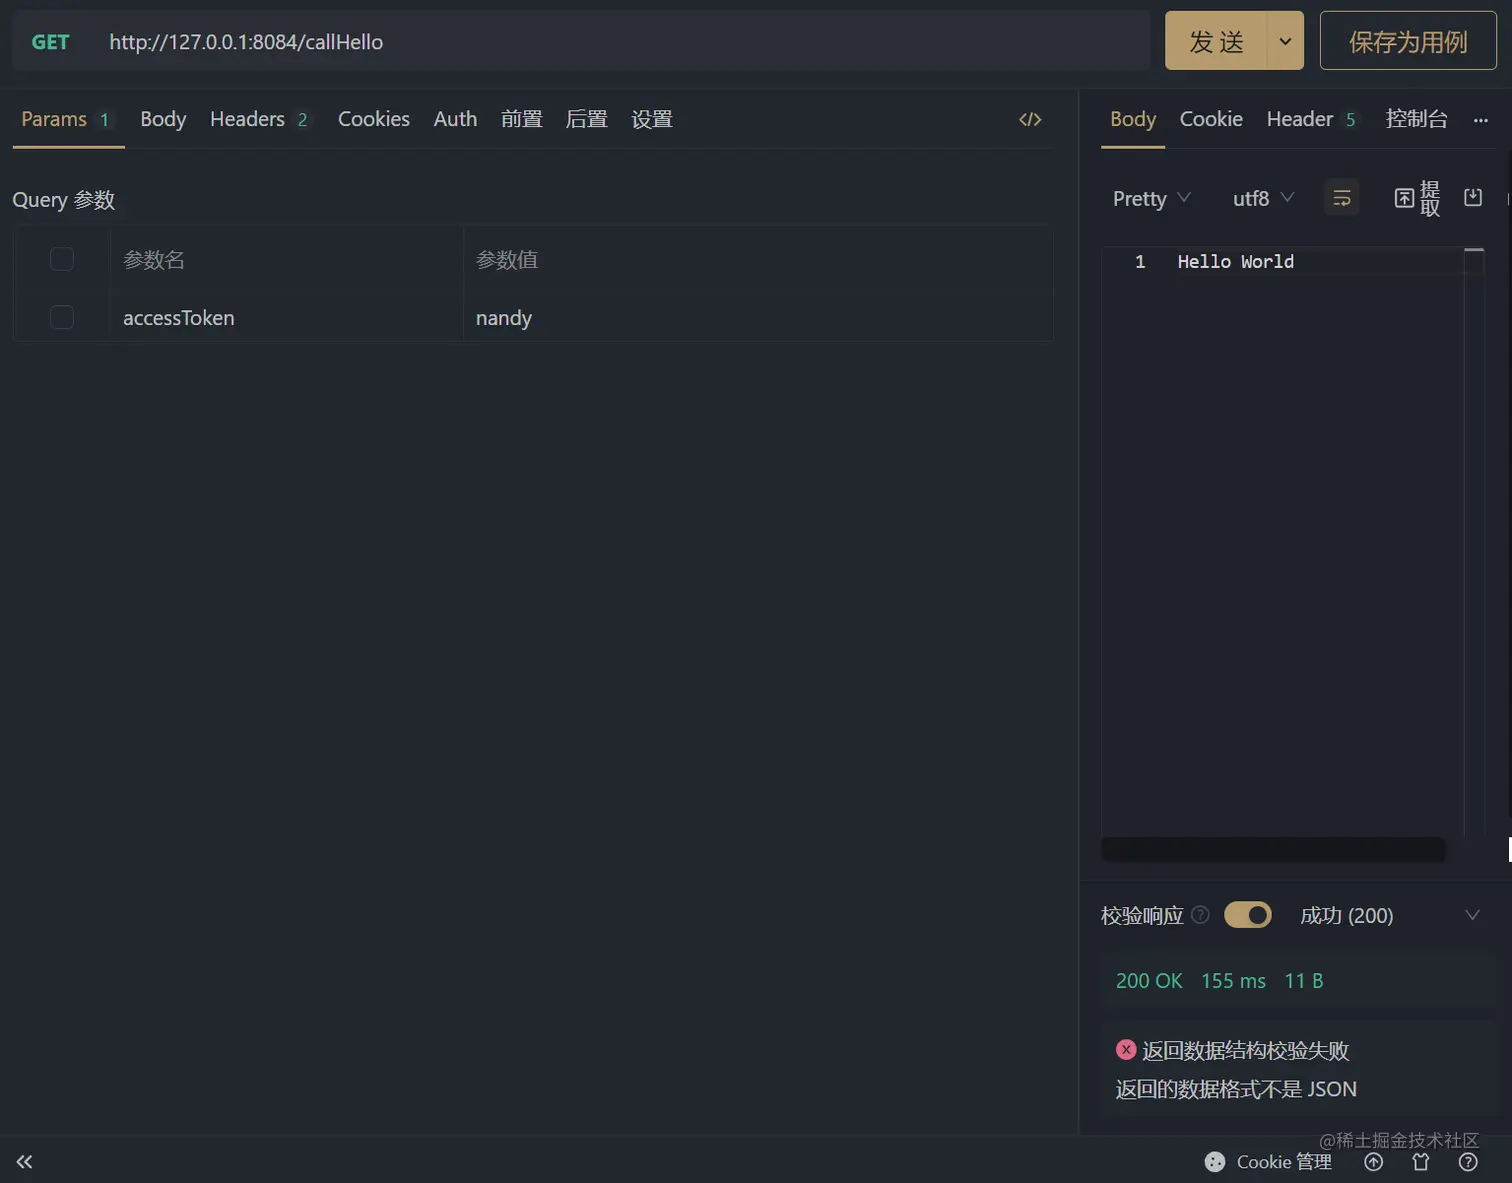The height and width of the screenshot is (1183, 1512).
Task: Switch to the Params tab
Action: pos(66,119)
